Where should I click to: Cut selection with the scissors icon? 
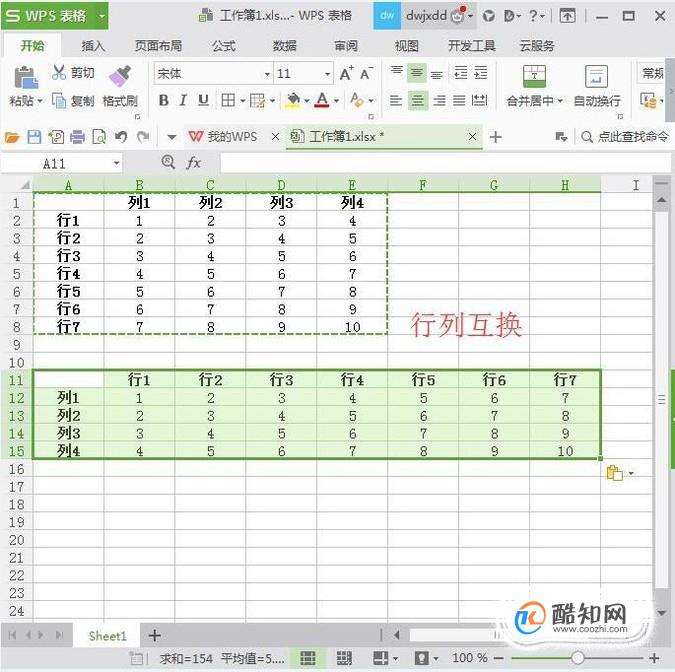pos(58,73)
